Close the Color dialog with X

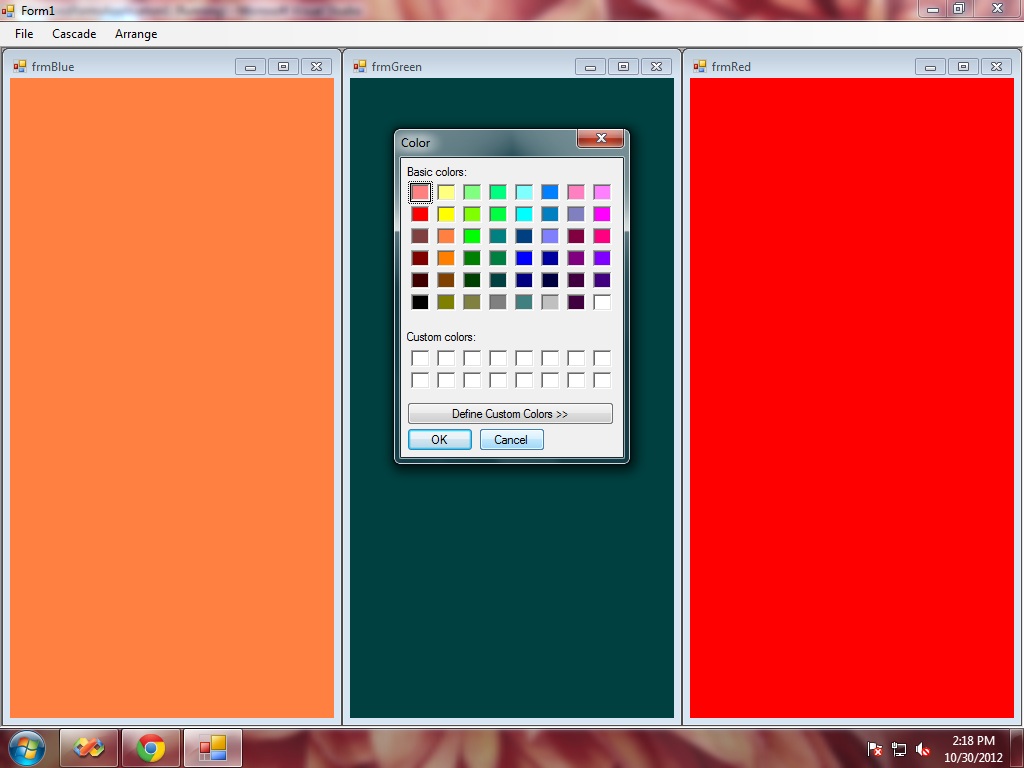(601, 138)
